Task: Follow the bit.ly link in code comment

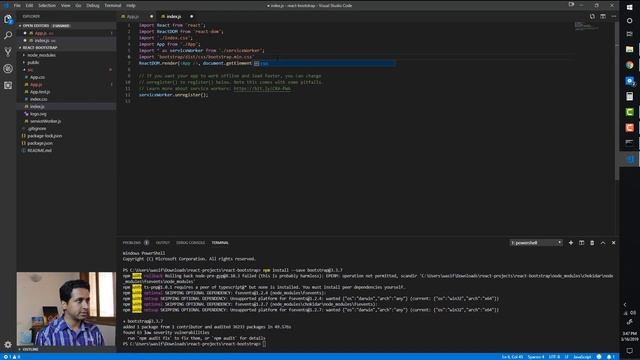Action: pyautogui.click(x=262, y=89)
